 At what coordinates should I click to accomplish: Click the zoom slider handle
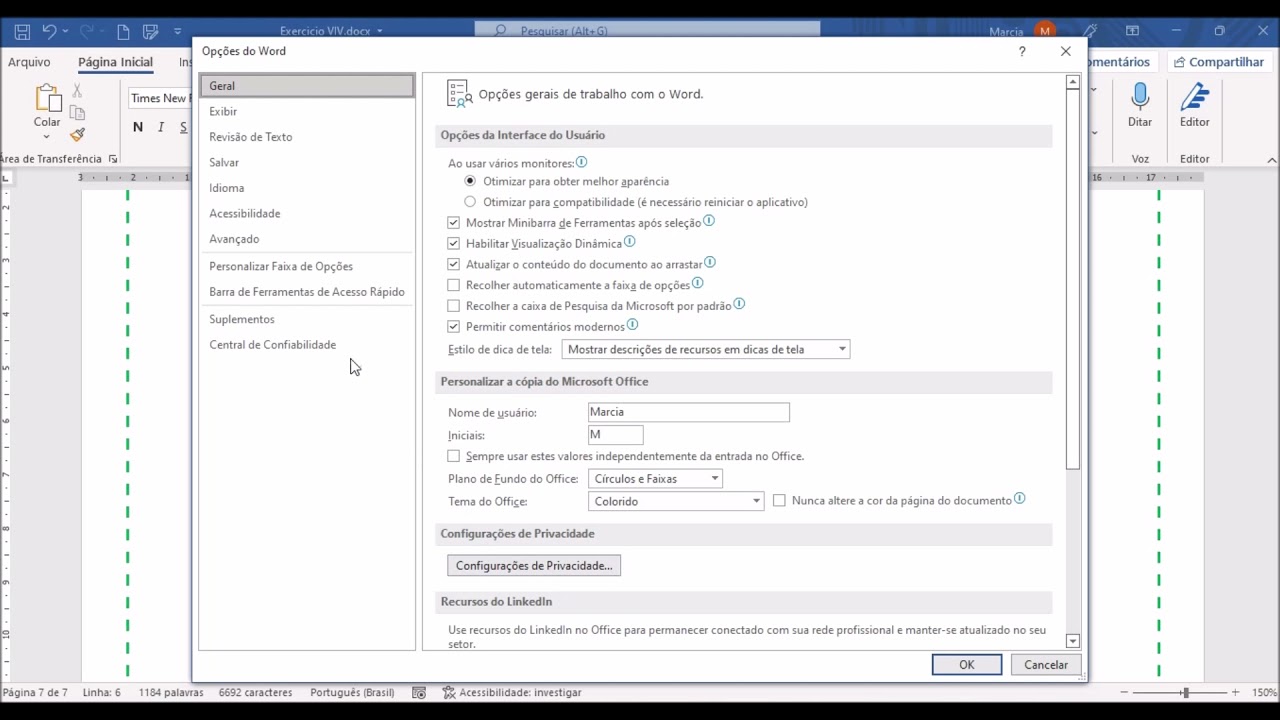pyautogui.click(x=1185, y=692)
